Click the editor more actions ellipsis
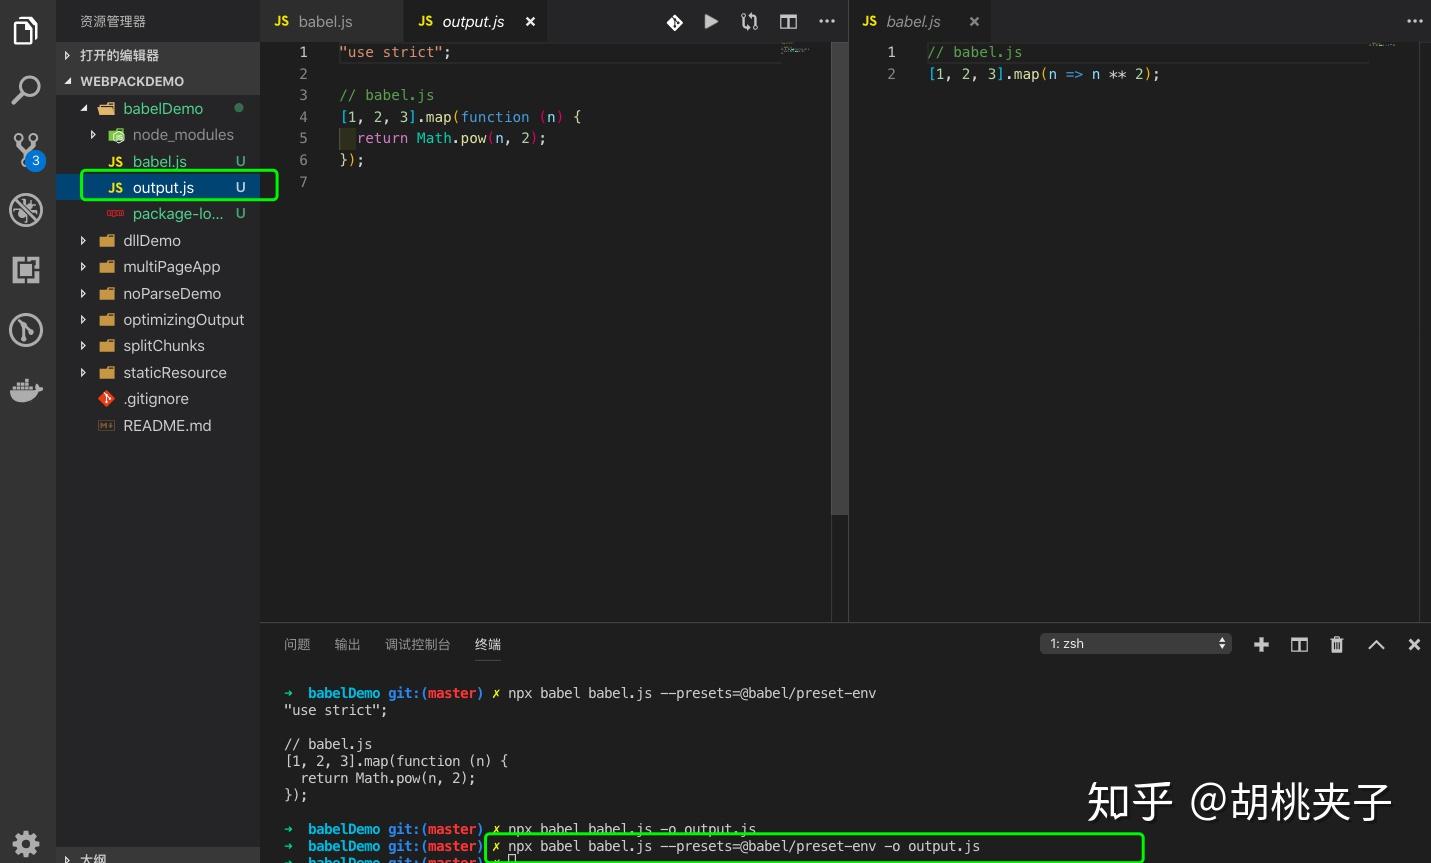Image resolution: width=1431 pixels, height=863 pixels. [827, 21]
